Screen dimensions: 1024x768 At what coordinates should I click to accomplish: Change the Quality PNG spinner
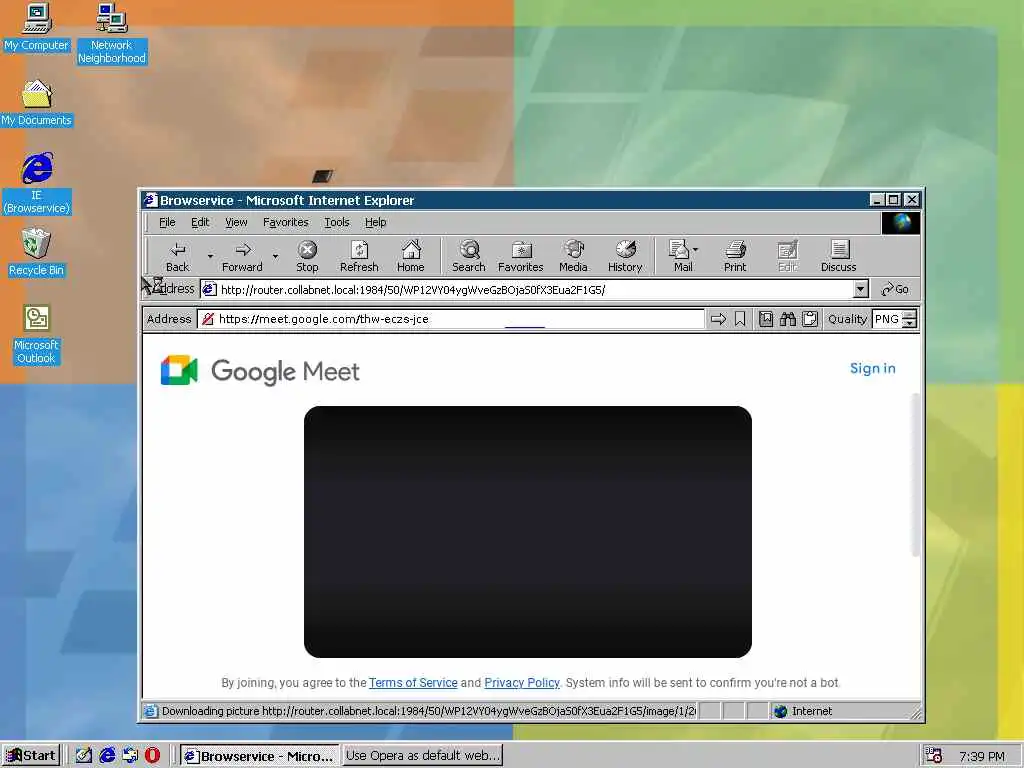point(909,319)
